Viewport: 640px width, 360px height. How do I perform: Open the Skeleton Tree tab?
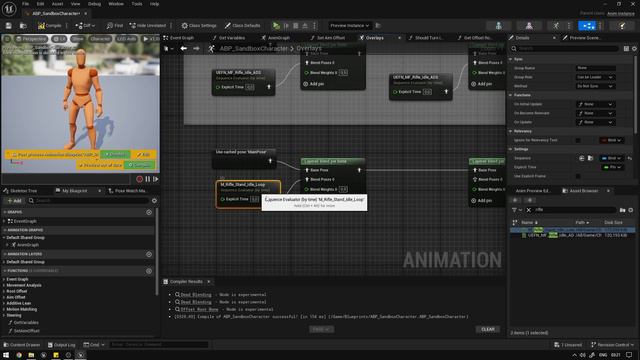(x=23, y=191)
